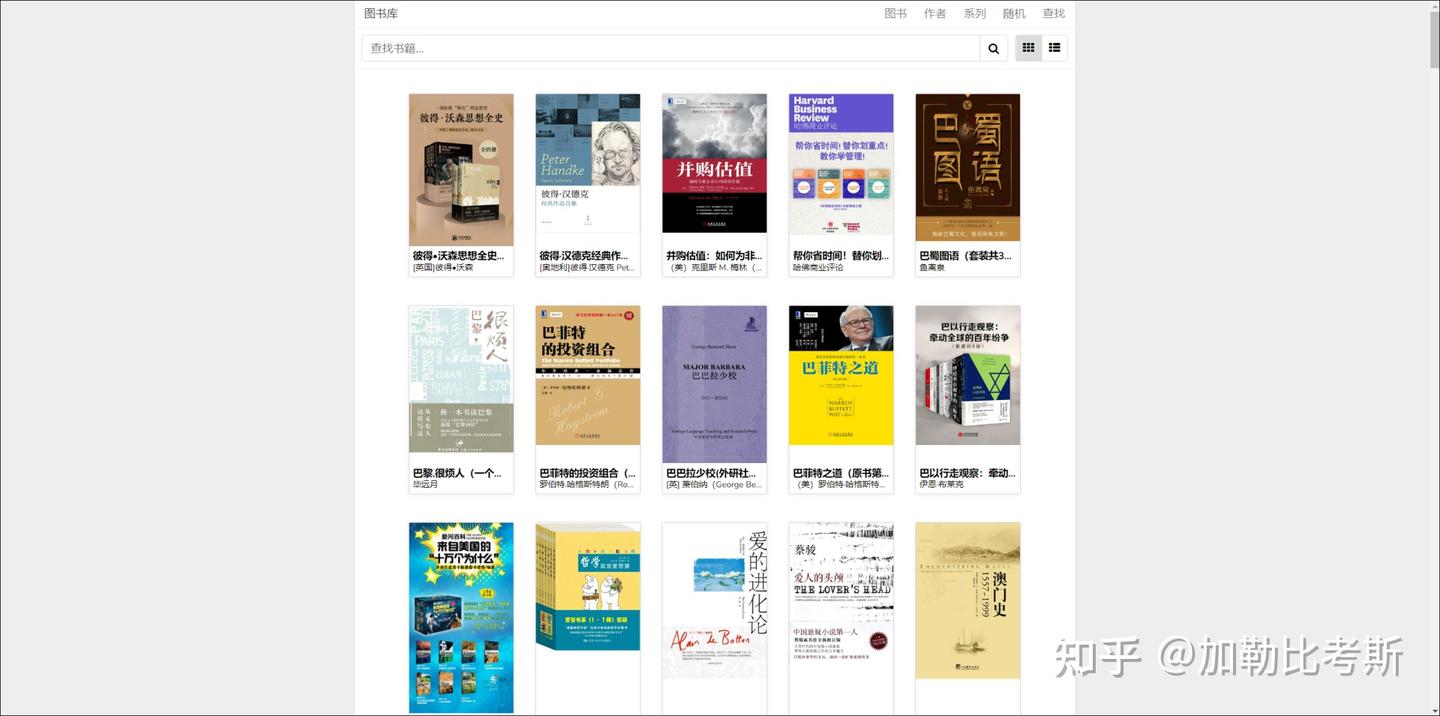The width and height of the screenshot is (1440, 716).
Task: Click the search magnifier icon
Action: click(x=993, y=47)
